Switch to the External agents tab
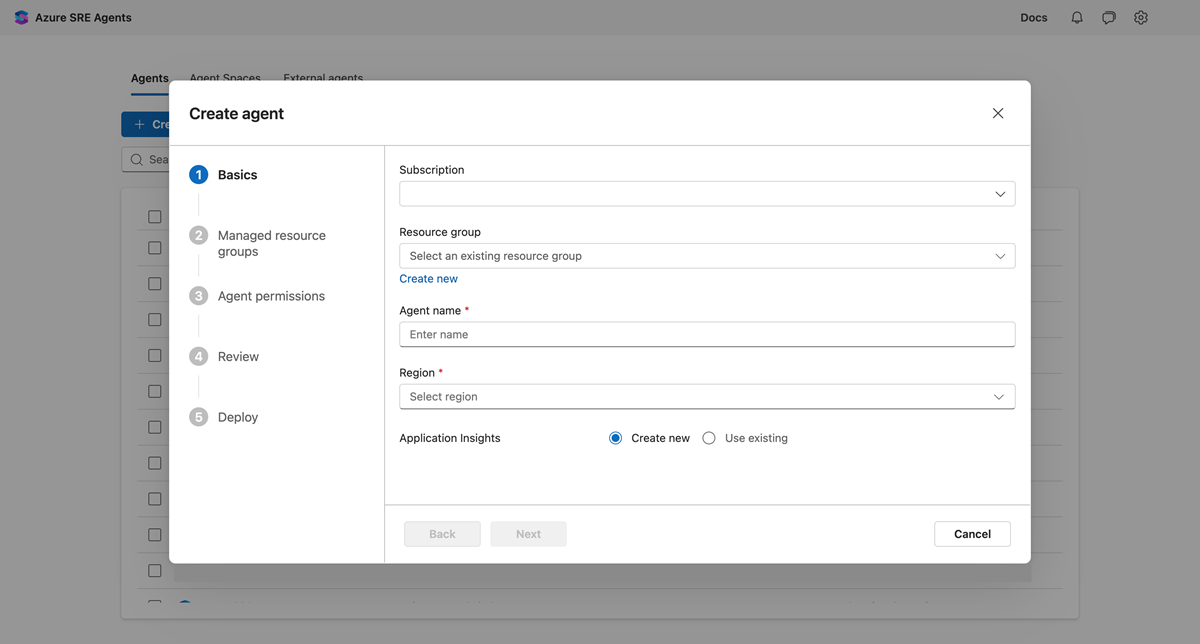This screenshot has height=644, width=1200. pyautogui.click(x=323, y=77)
